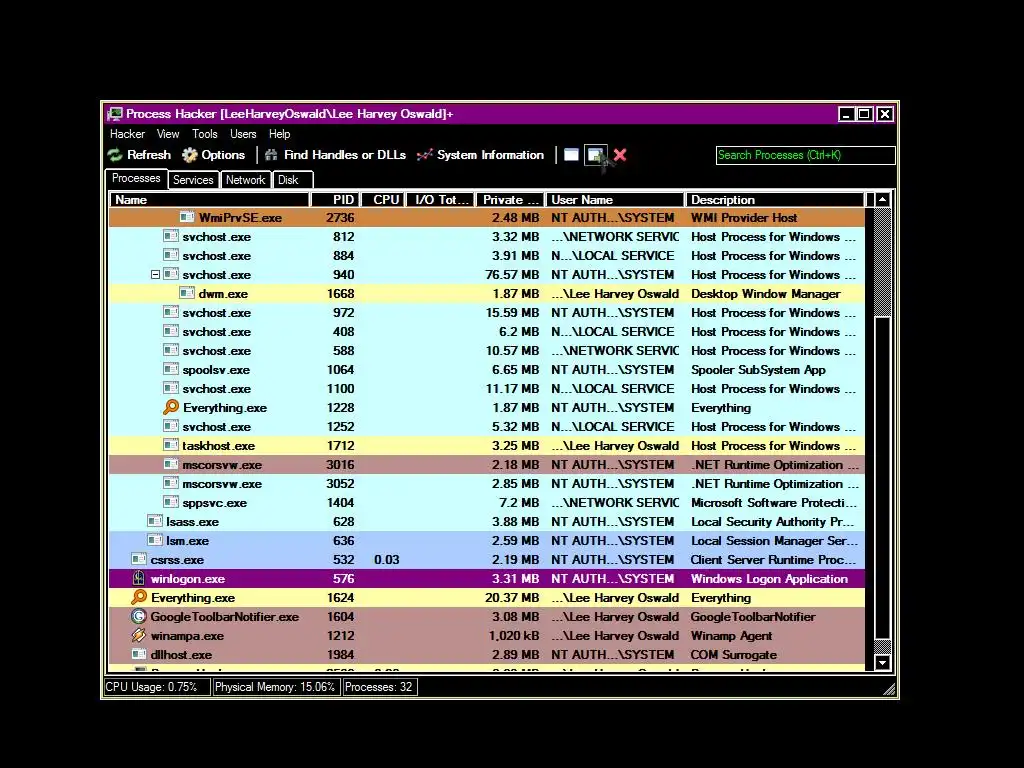Viewport: 1024px width, 768px height.
Task: Click icon of svchost.exe PID 972
Action: click(170, 312)
